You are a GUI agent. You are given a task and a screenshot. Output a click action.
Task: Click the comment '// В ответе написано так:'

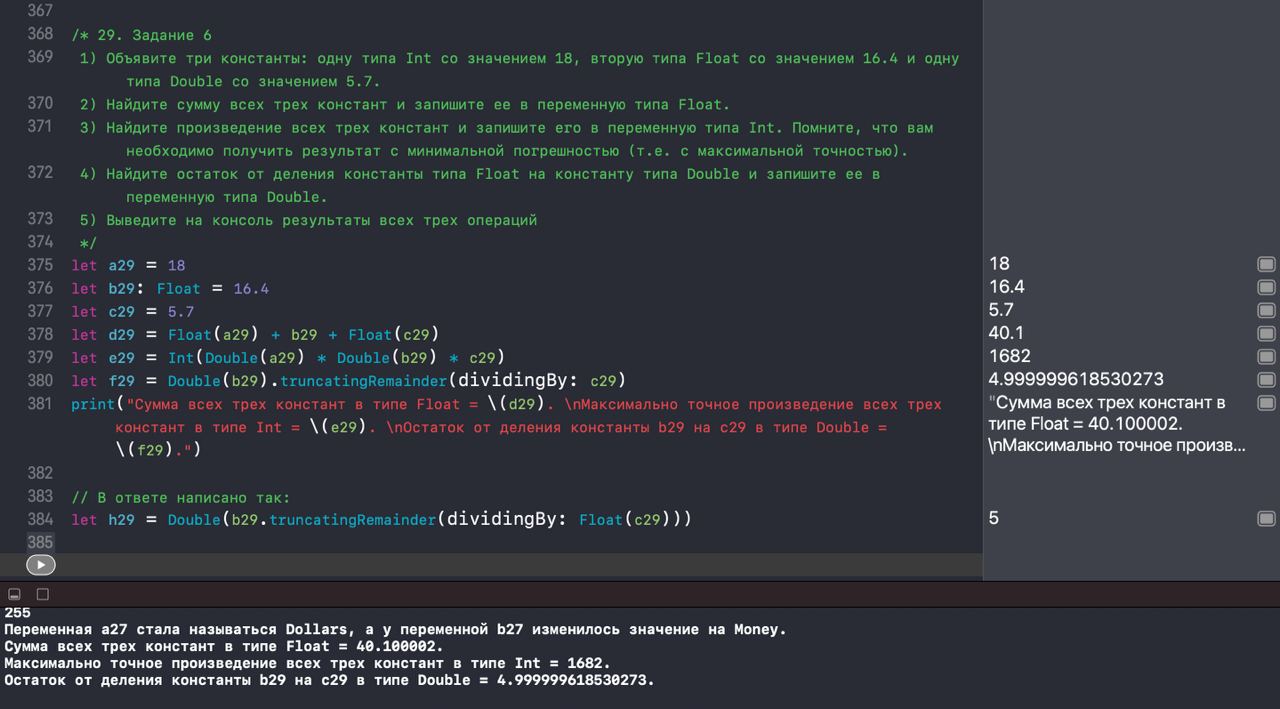[x=180, y=497]
